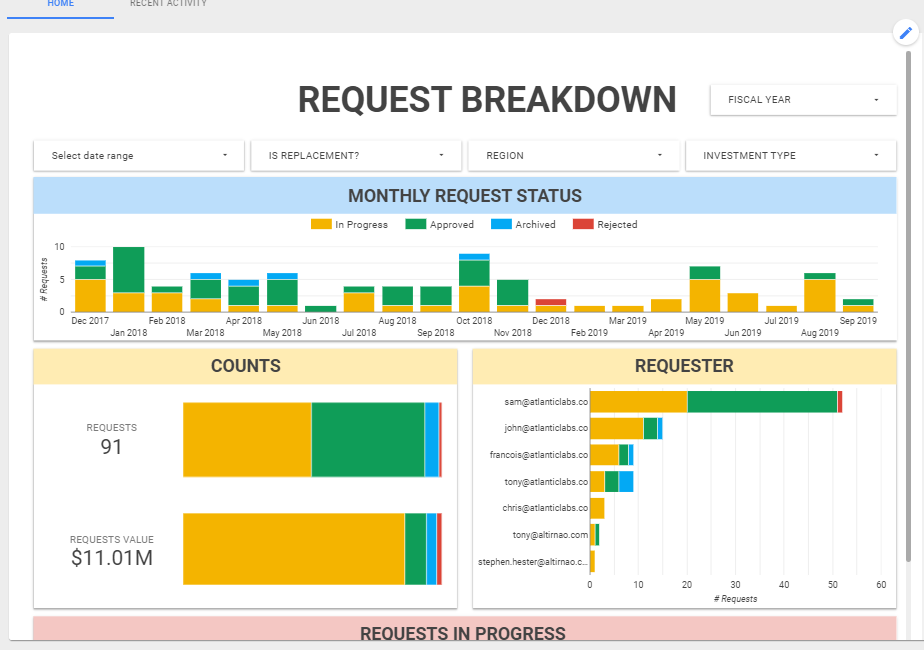The image size is (924, 650).
Task: Expand the IS REPLACEMENT? filter
Action: pyautogui.click(x=356, y=156)
